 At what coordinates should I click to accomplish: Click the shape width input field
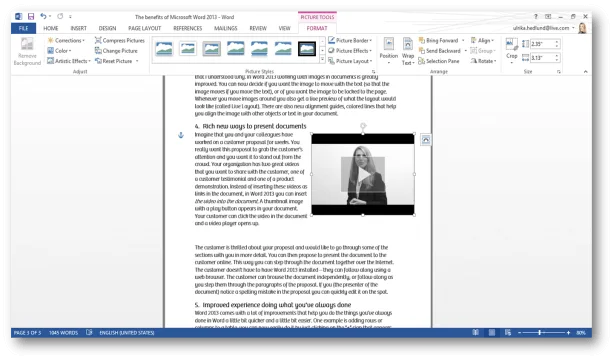pos(543,58)
